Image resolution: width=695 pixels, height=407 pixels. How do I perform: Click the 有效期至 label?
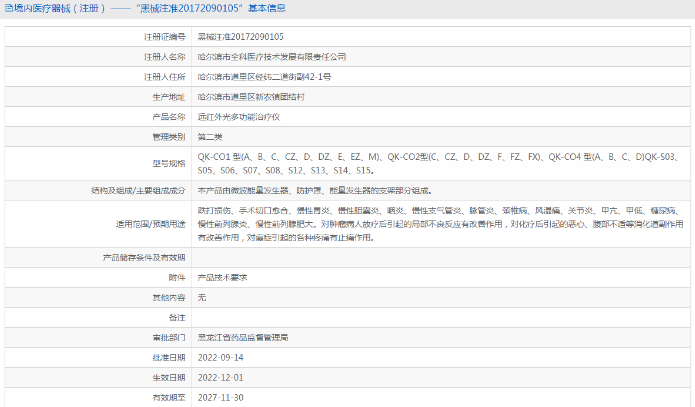coord(168,398)
